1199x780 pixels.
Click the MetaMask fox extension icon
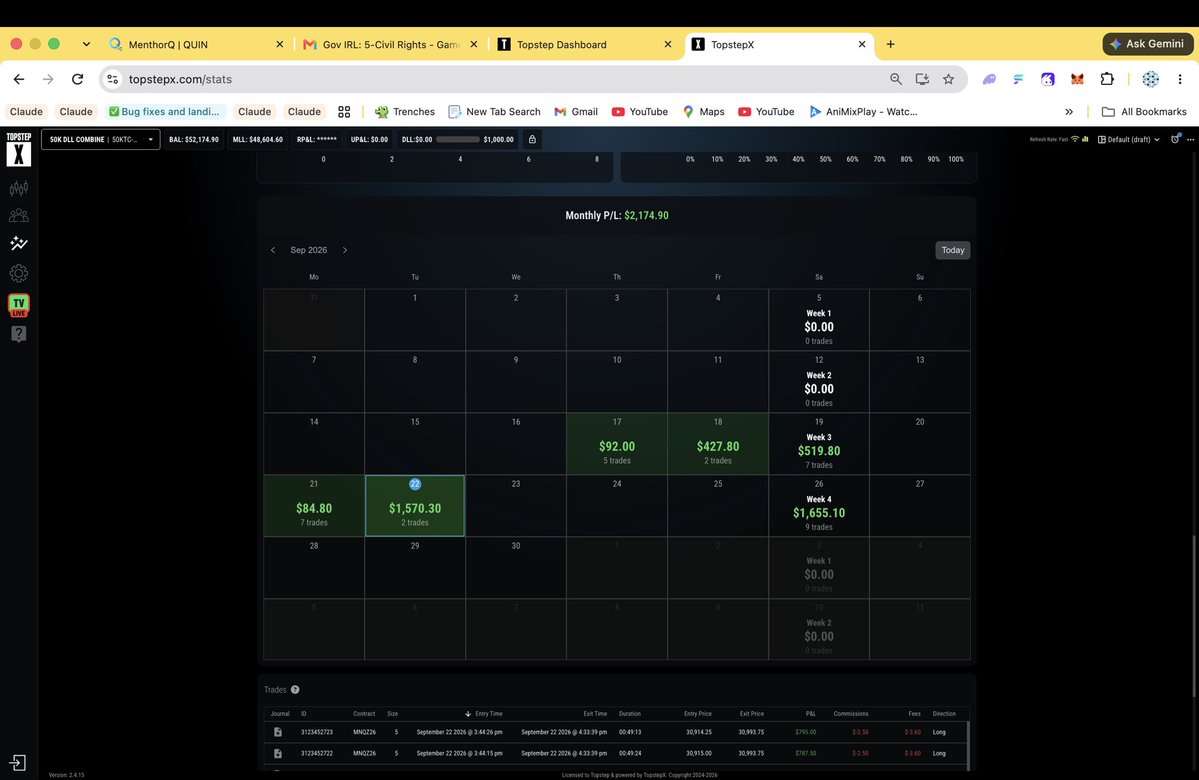1077,79
